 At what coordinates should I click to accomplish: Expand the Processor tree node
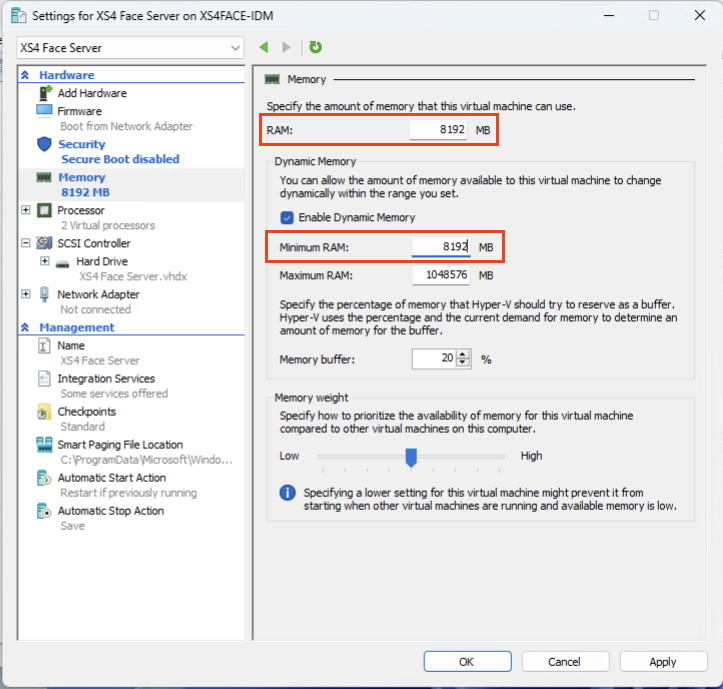tap(26, 210)
